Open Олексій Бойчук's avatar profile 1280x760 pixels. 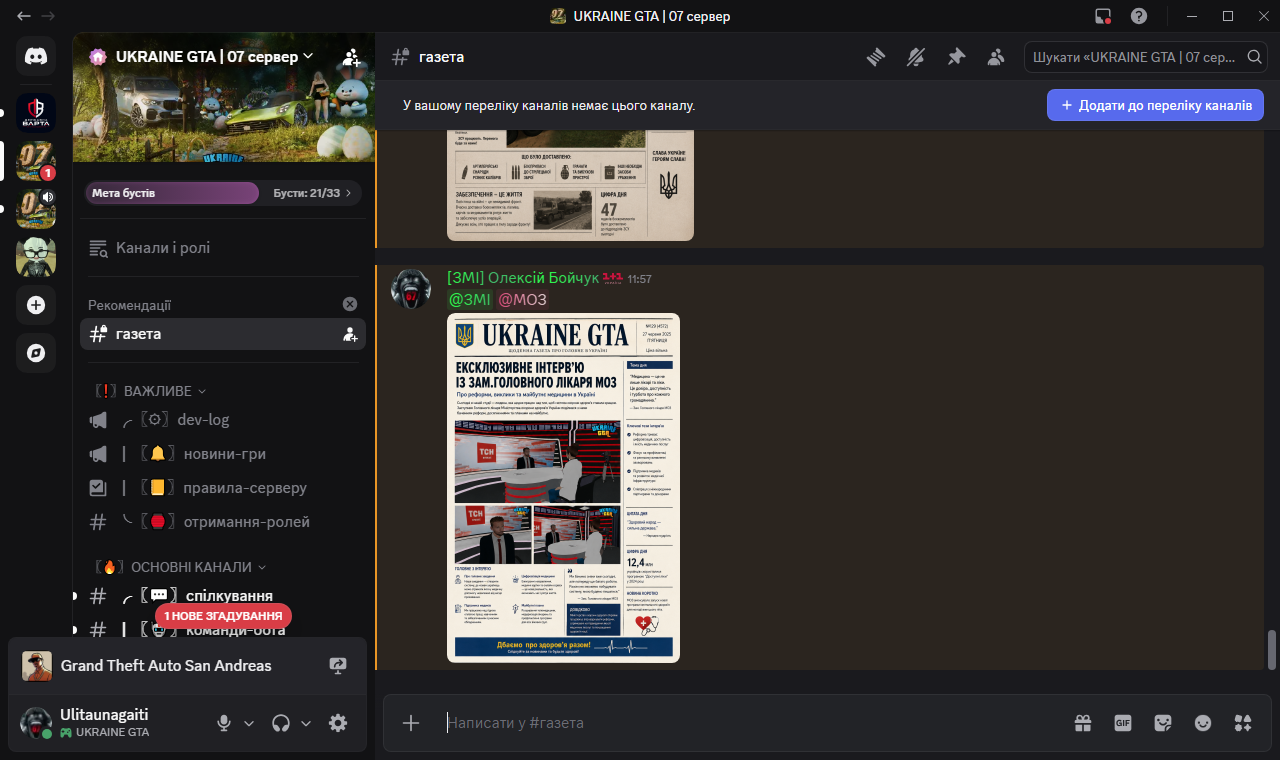tap(410, 288)
